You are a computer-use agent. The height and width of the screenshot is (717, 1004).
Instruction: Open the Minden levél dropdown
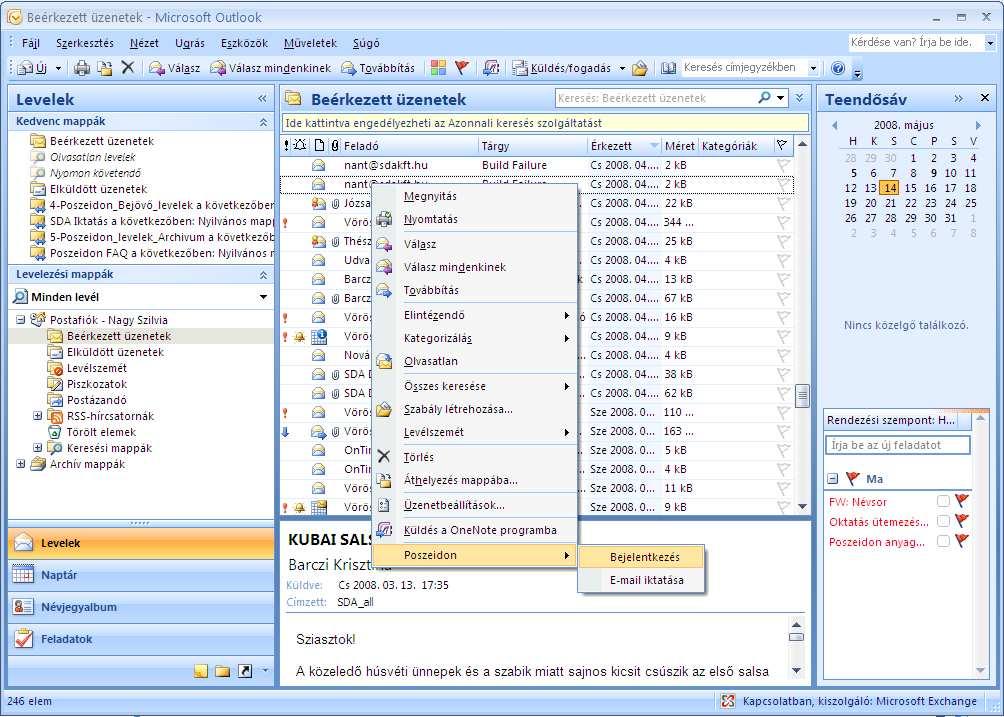pyautogui.click(x=263, y=297)
